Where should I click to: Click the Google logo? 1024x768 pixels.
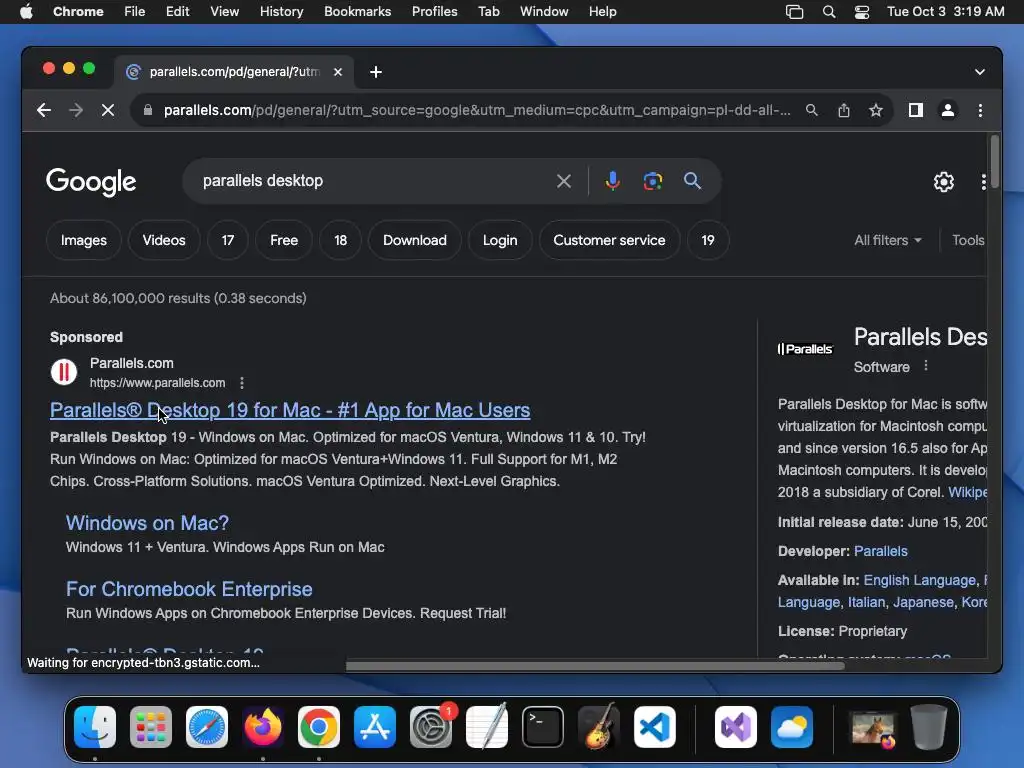coord(91,182)
